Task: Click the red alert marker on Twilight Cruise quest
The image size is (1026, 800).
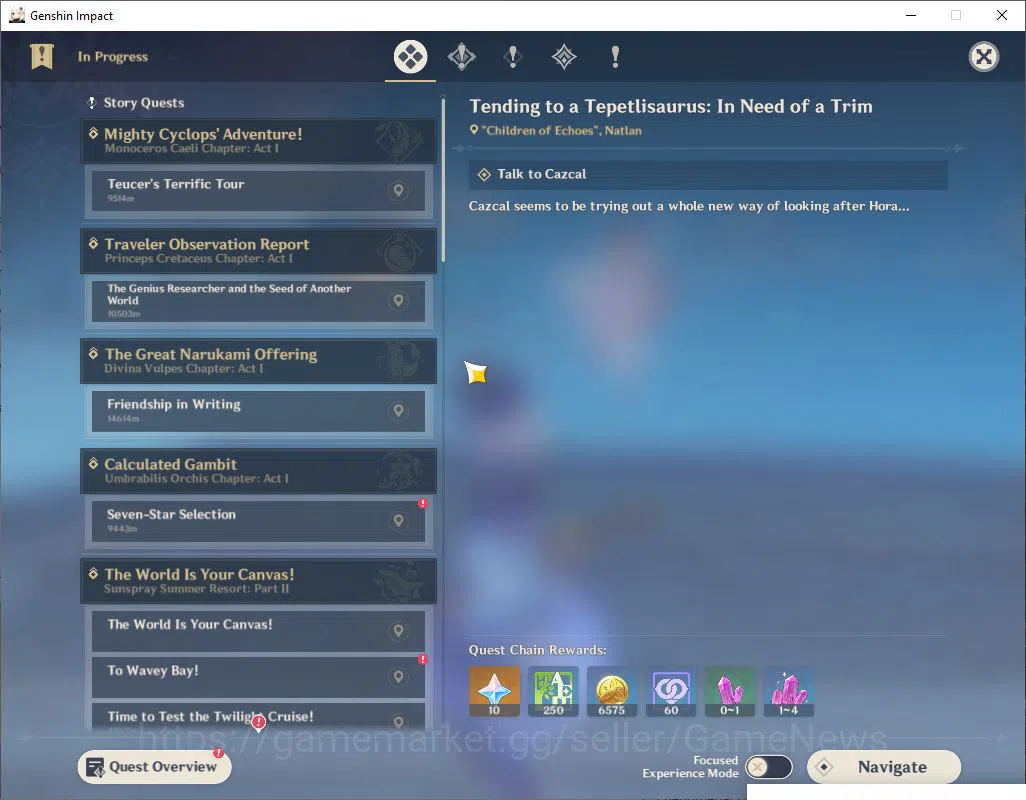Action: (x=258, y=723)
